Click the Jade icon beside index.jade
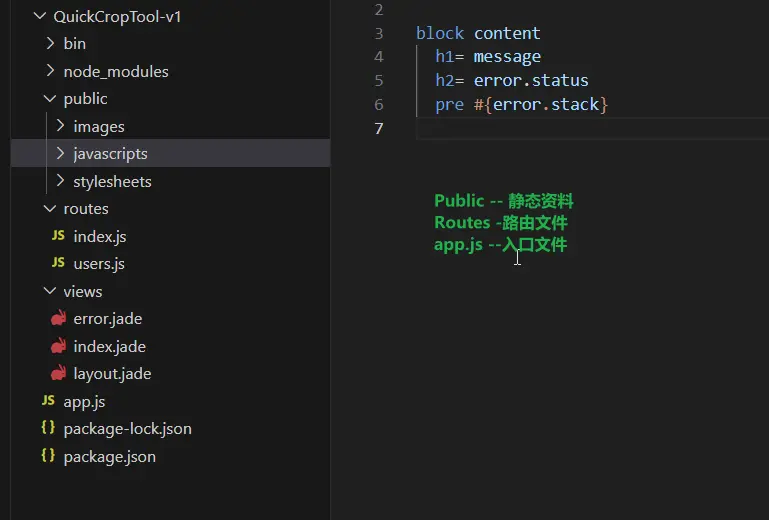Image resolution: width=769 pixels, height=520 pixels. [x=59, y=347]
